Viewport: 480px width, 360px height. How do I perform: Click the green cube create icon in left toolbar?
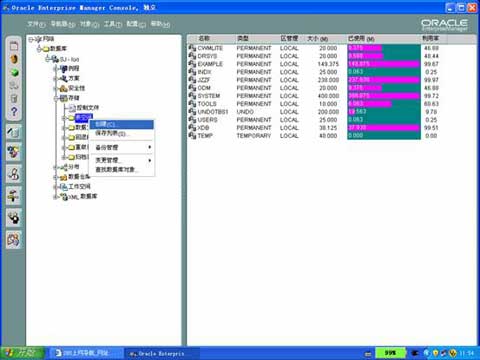(x=14, y=72)
